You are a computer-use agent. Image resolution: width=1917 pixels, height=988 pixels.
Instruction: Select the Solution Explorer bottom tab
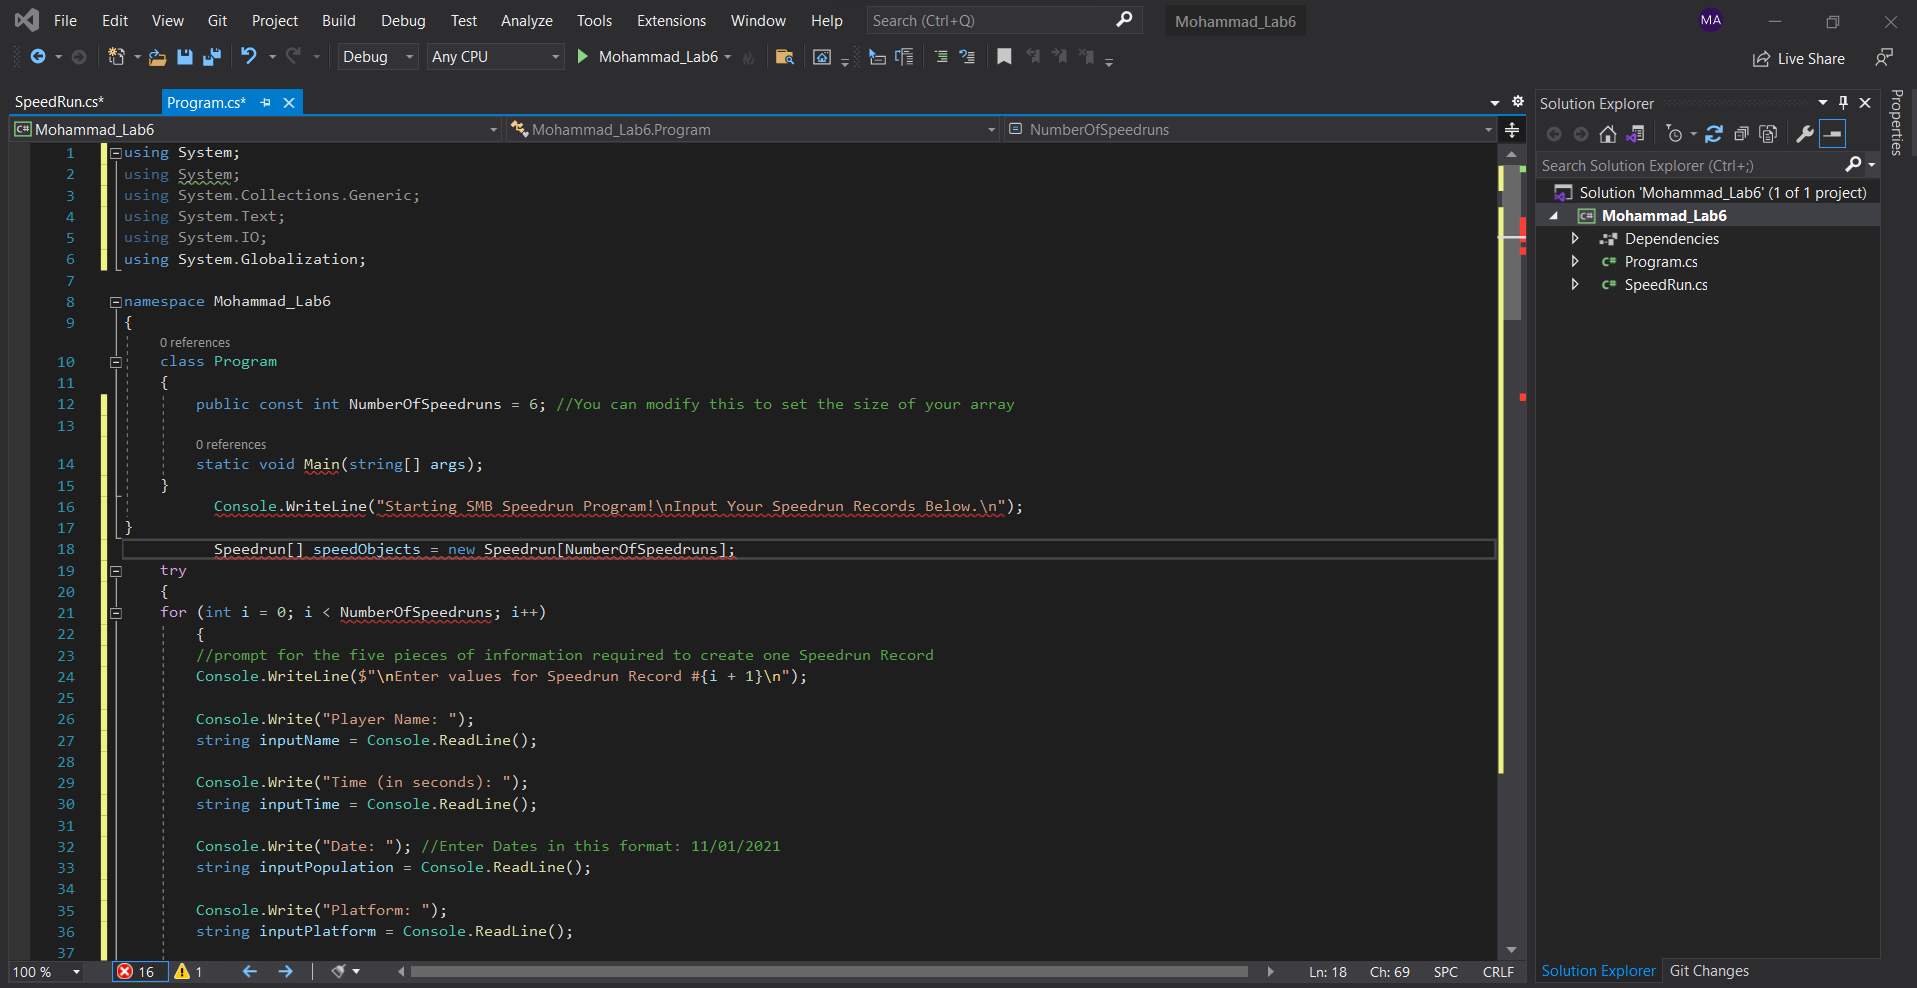click(1598, 971)
